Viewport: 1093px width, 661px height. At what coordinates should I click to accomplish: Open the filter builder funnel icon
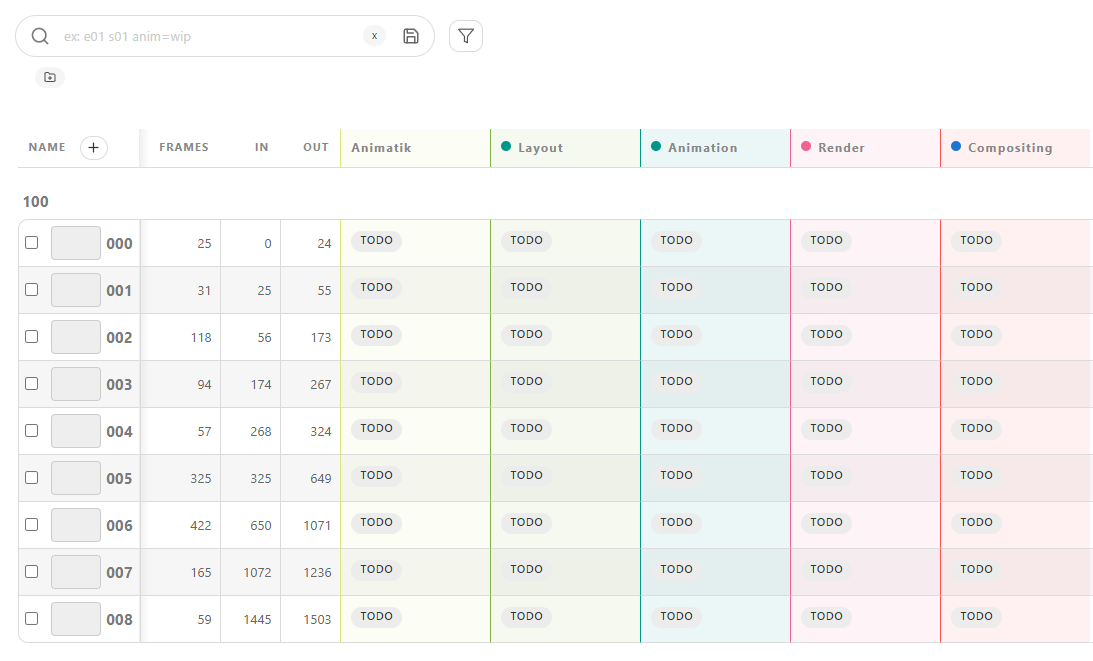pos(466,36)
